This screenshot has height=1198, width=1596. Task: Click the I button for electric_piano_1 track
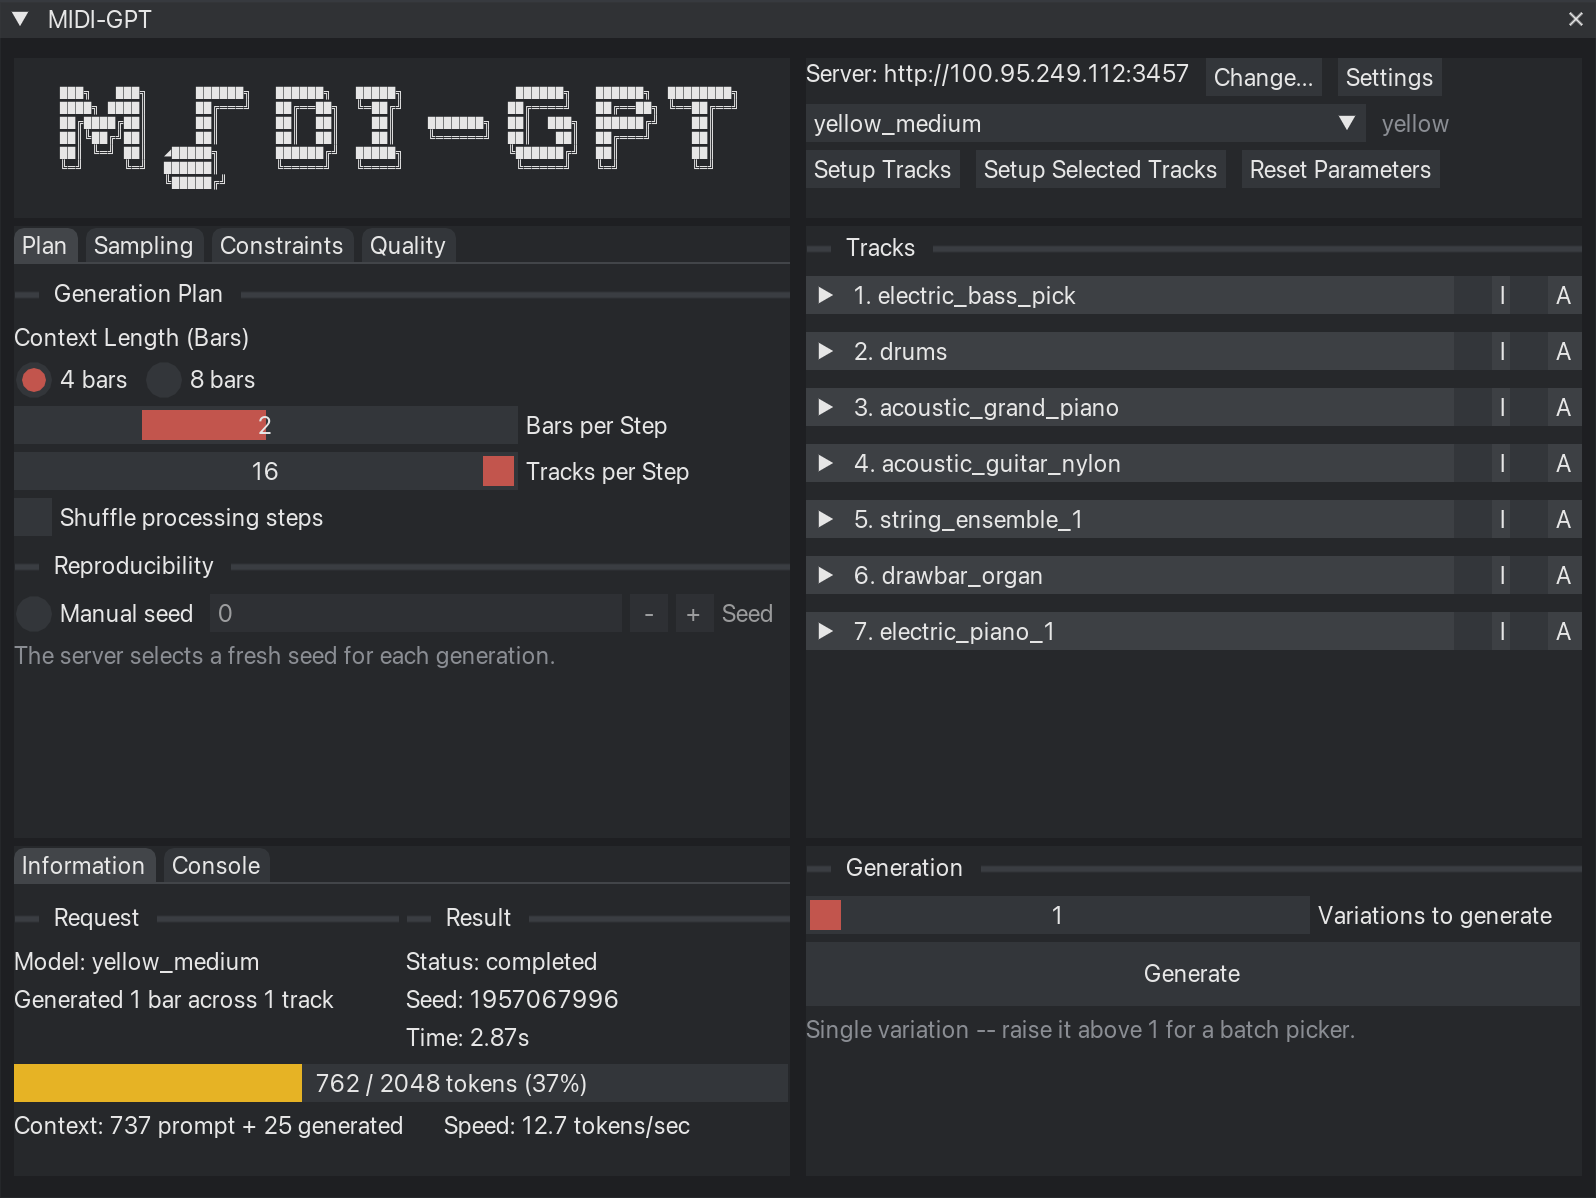[x=1502, y=631]
